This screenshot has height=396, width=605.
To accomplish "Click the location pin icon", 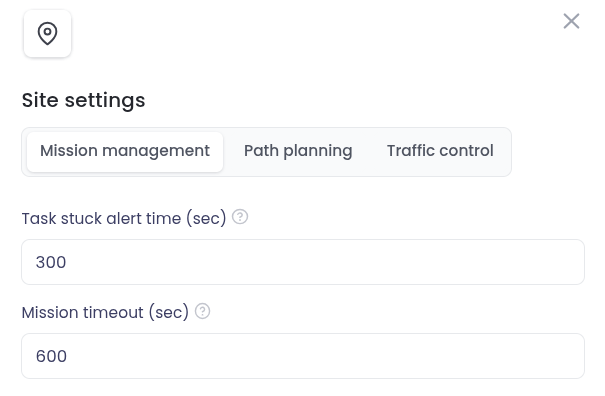I will [x=47, y=34].
